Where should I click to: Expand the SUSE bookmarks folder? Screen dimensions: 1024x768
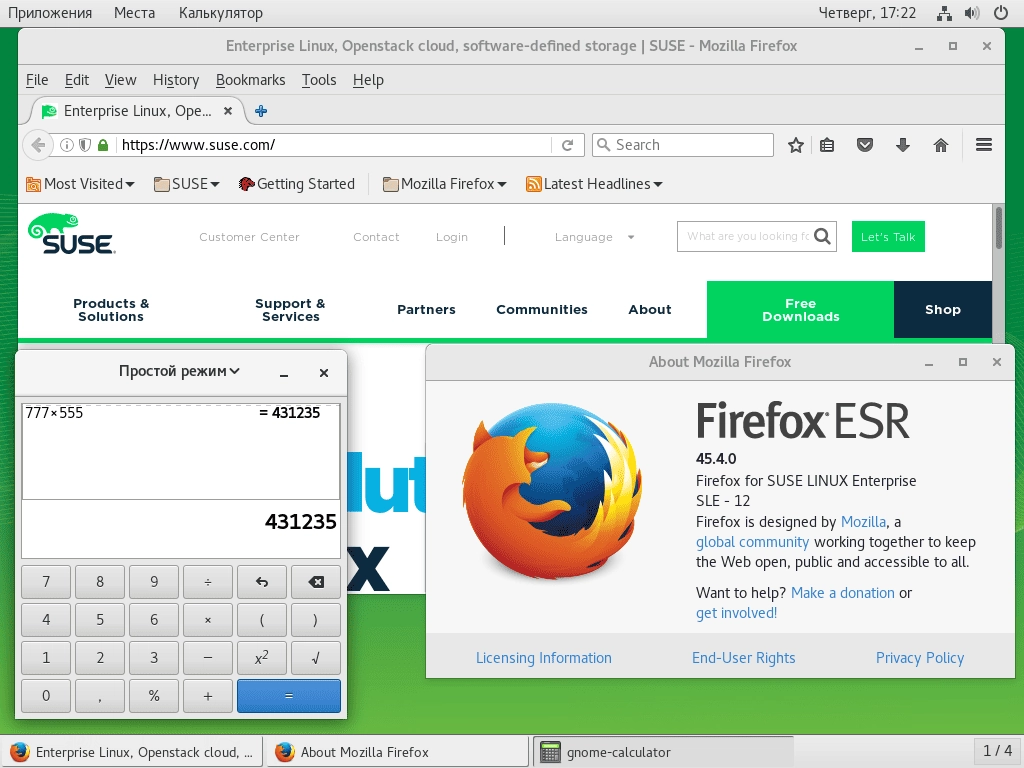click(x=187, y=184)
